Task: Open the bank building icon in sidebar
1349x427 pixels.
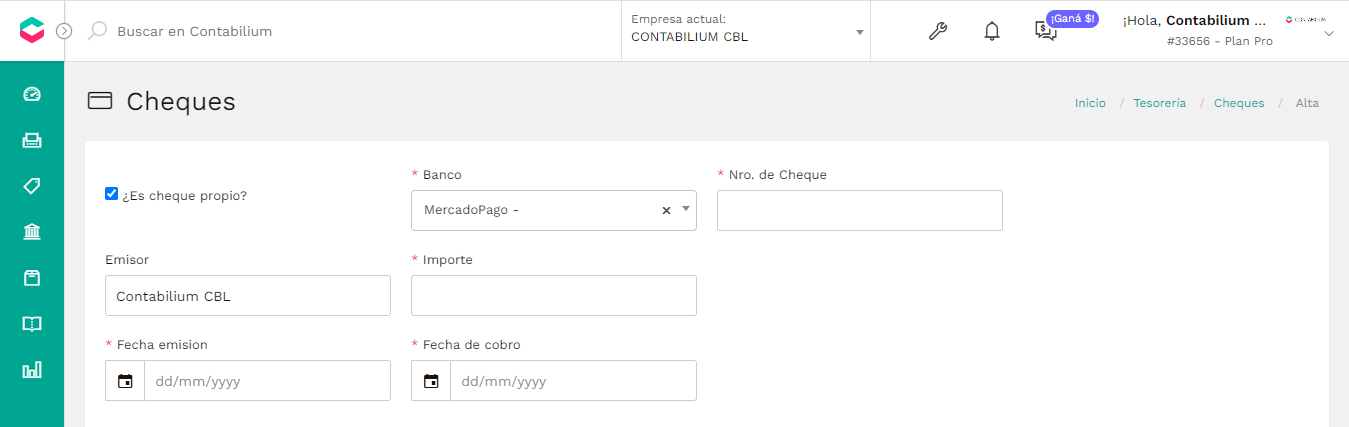Action: coord(32,232)
